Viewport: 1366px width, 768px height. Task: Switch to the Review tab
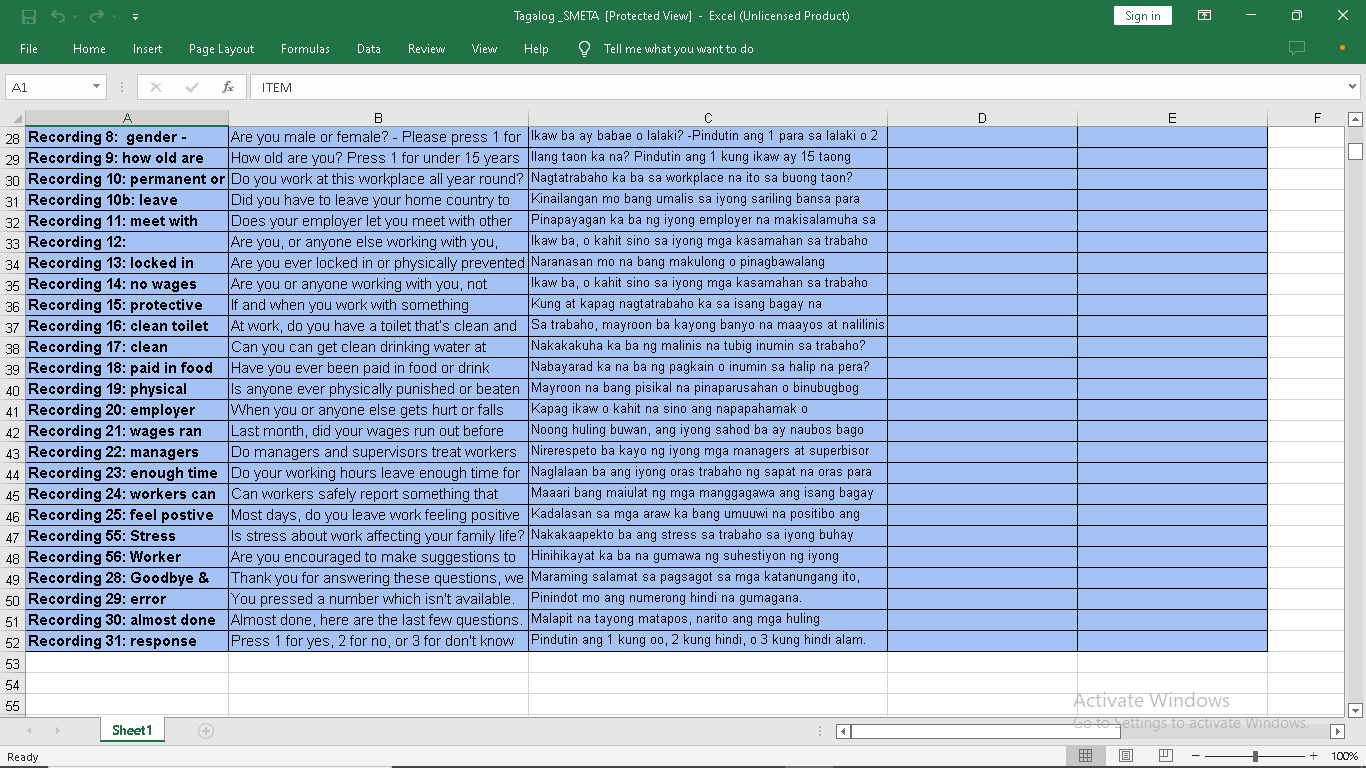(426, 49)
